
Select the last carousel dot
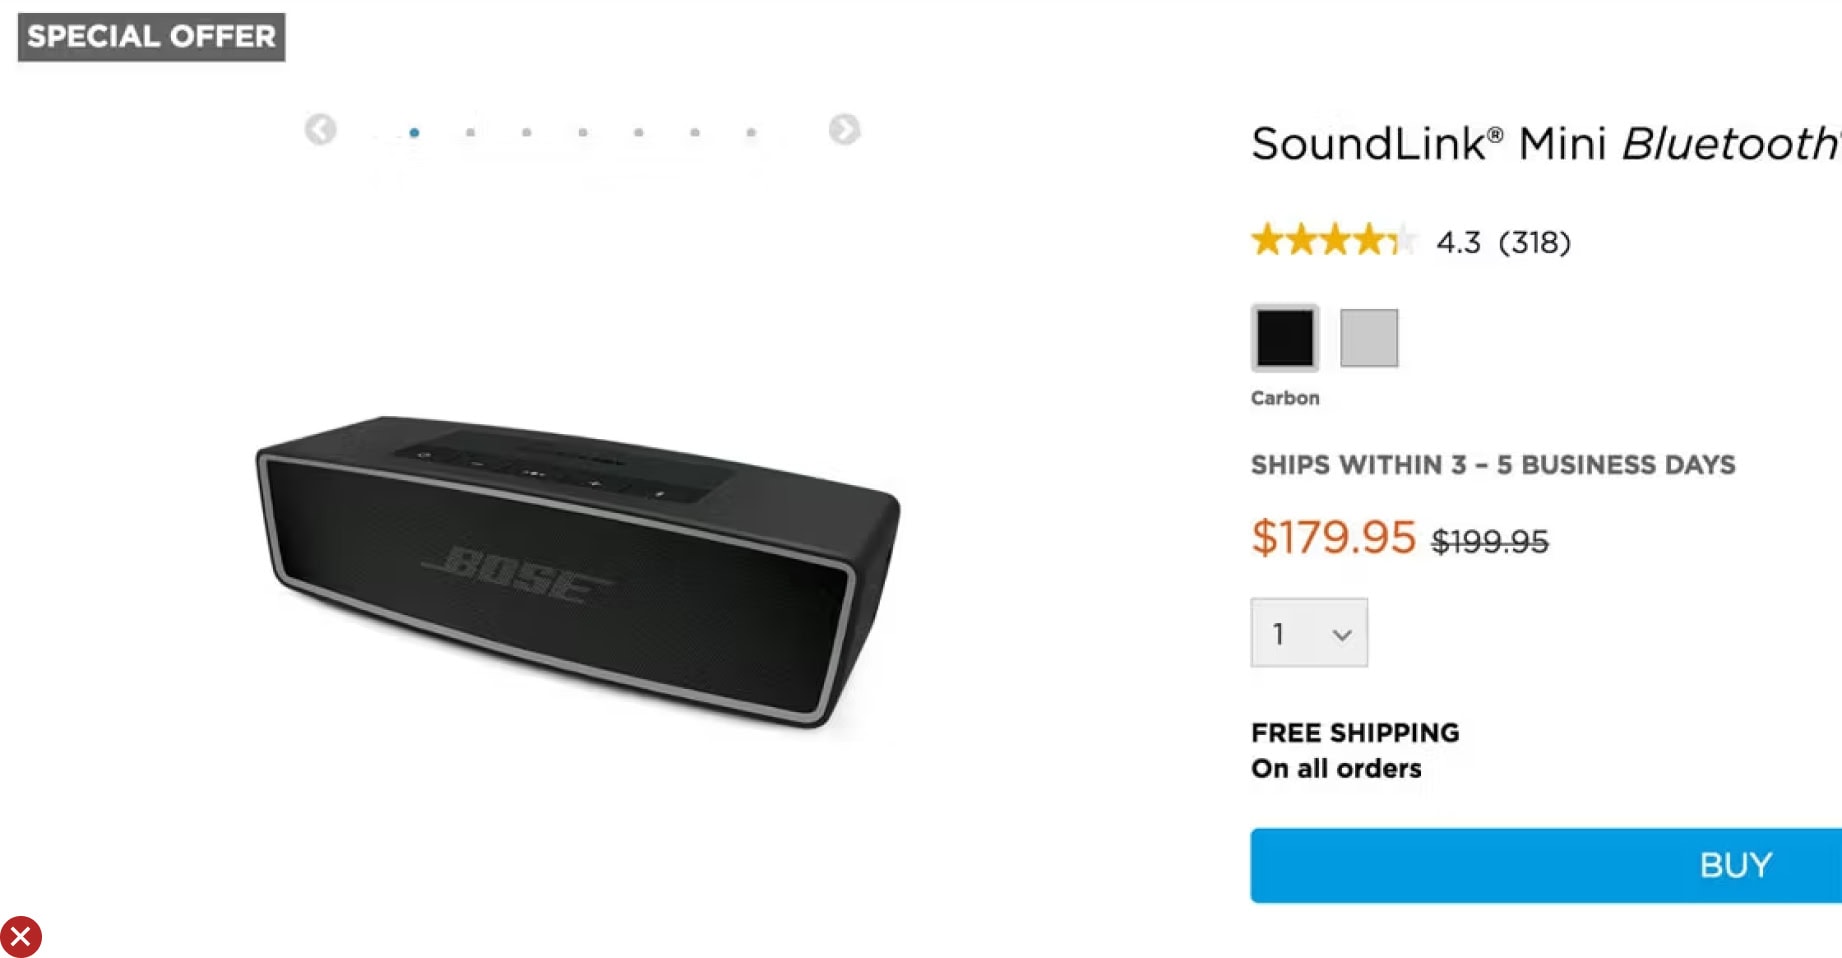(751, 132)
